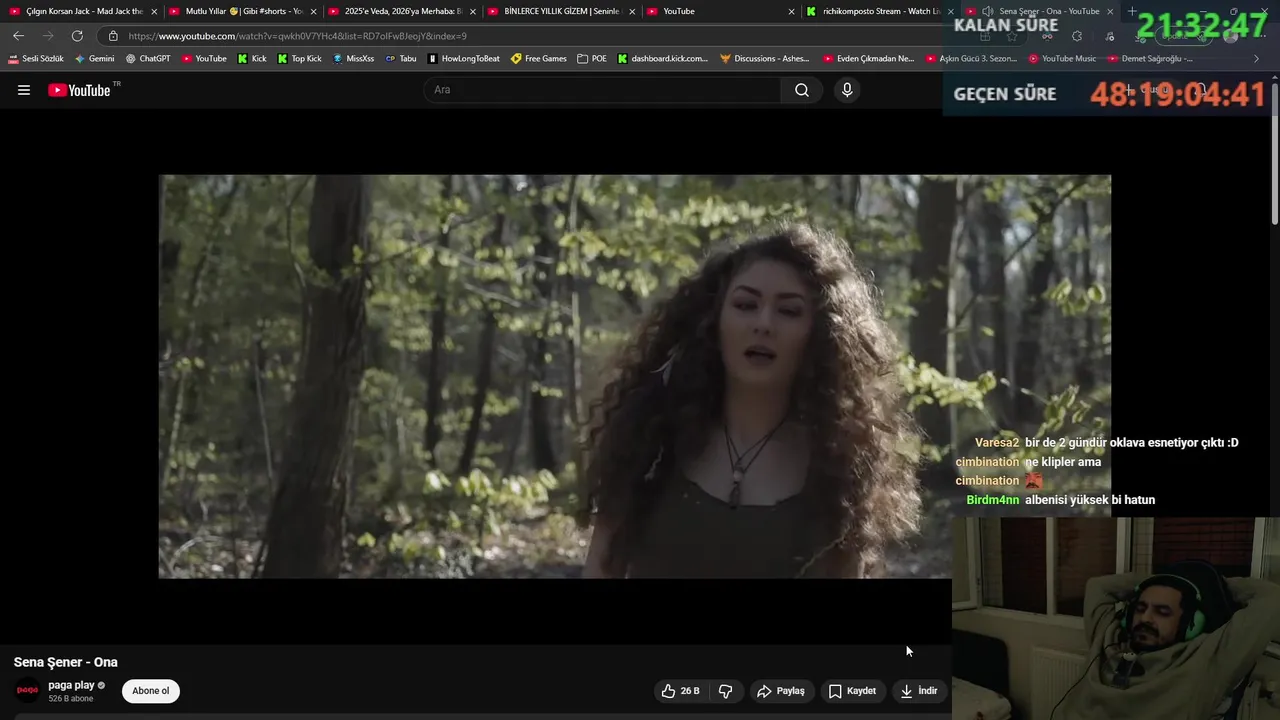The width and height of the screenshot is (1280, 720).
Task: Close the BİNLERCE YILLIK GİZEM tab
Action: tap(632, 12)
